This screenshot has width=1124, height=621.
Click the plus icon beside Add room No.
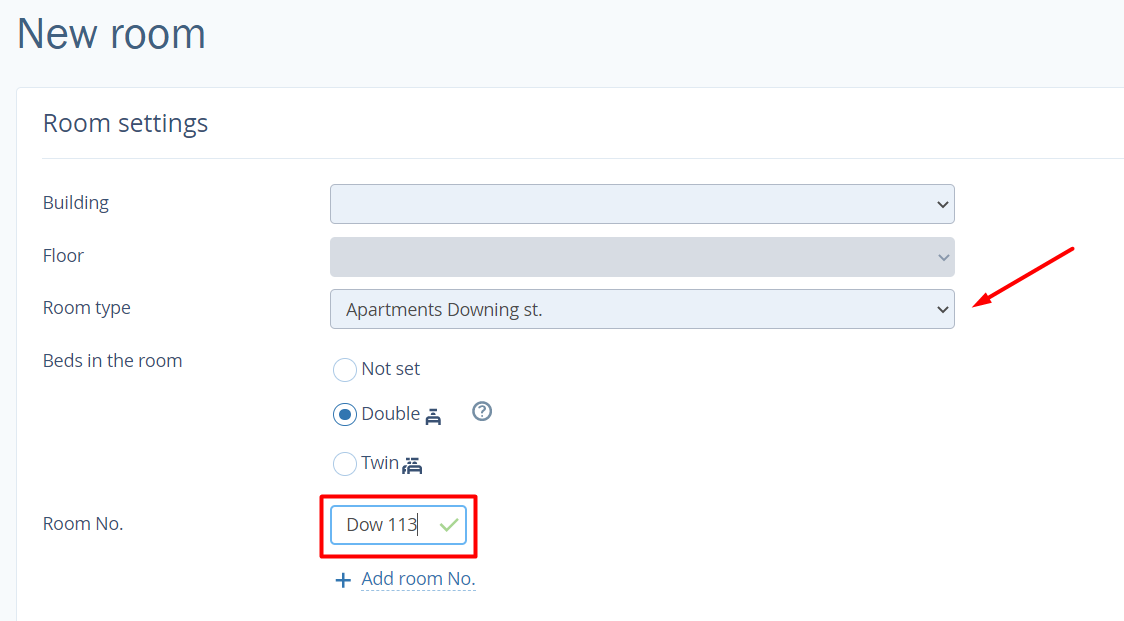pos(343,580)
